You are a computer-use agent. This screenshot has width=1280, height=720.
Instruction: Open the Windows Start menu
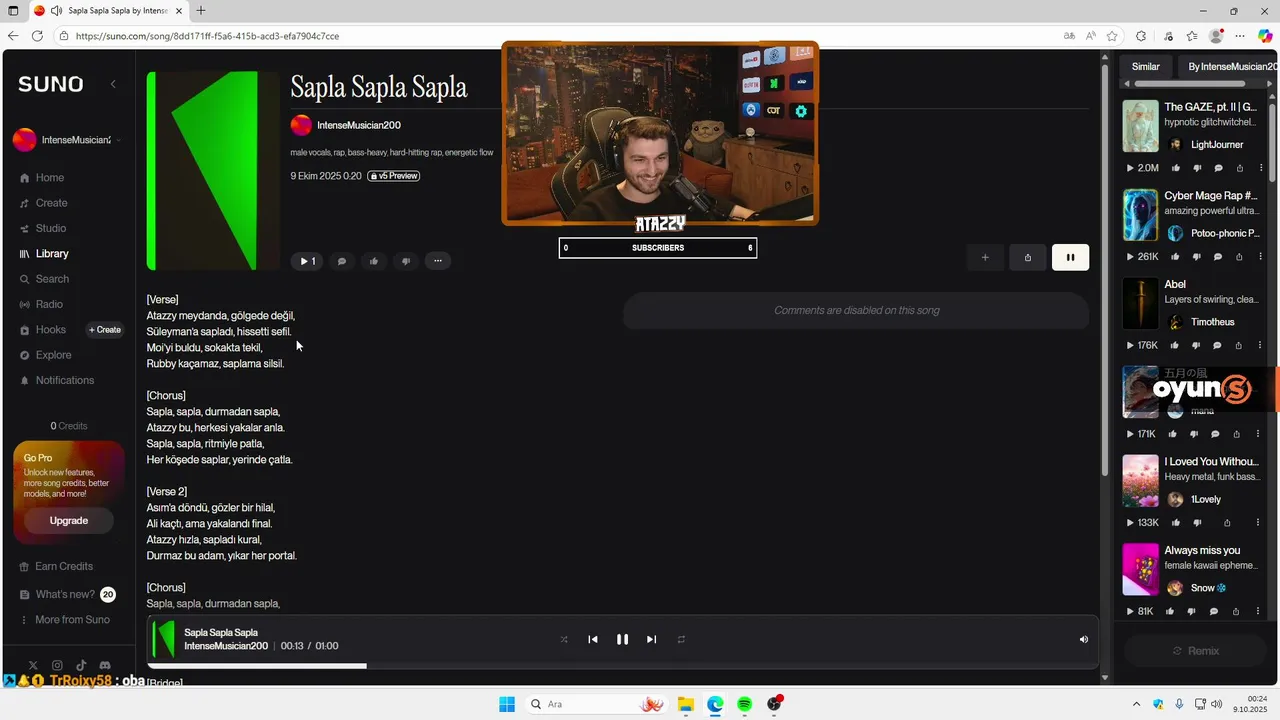507,704
